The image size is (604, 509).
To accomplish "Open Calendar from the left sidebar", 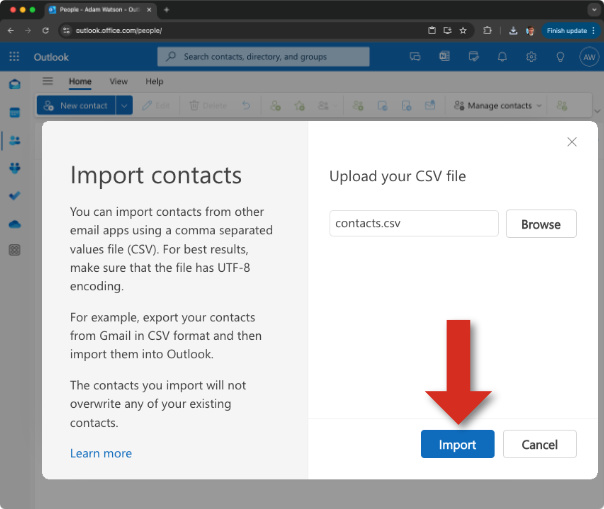I will (15, 113).
